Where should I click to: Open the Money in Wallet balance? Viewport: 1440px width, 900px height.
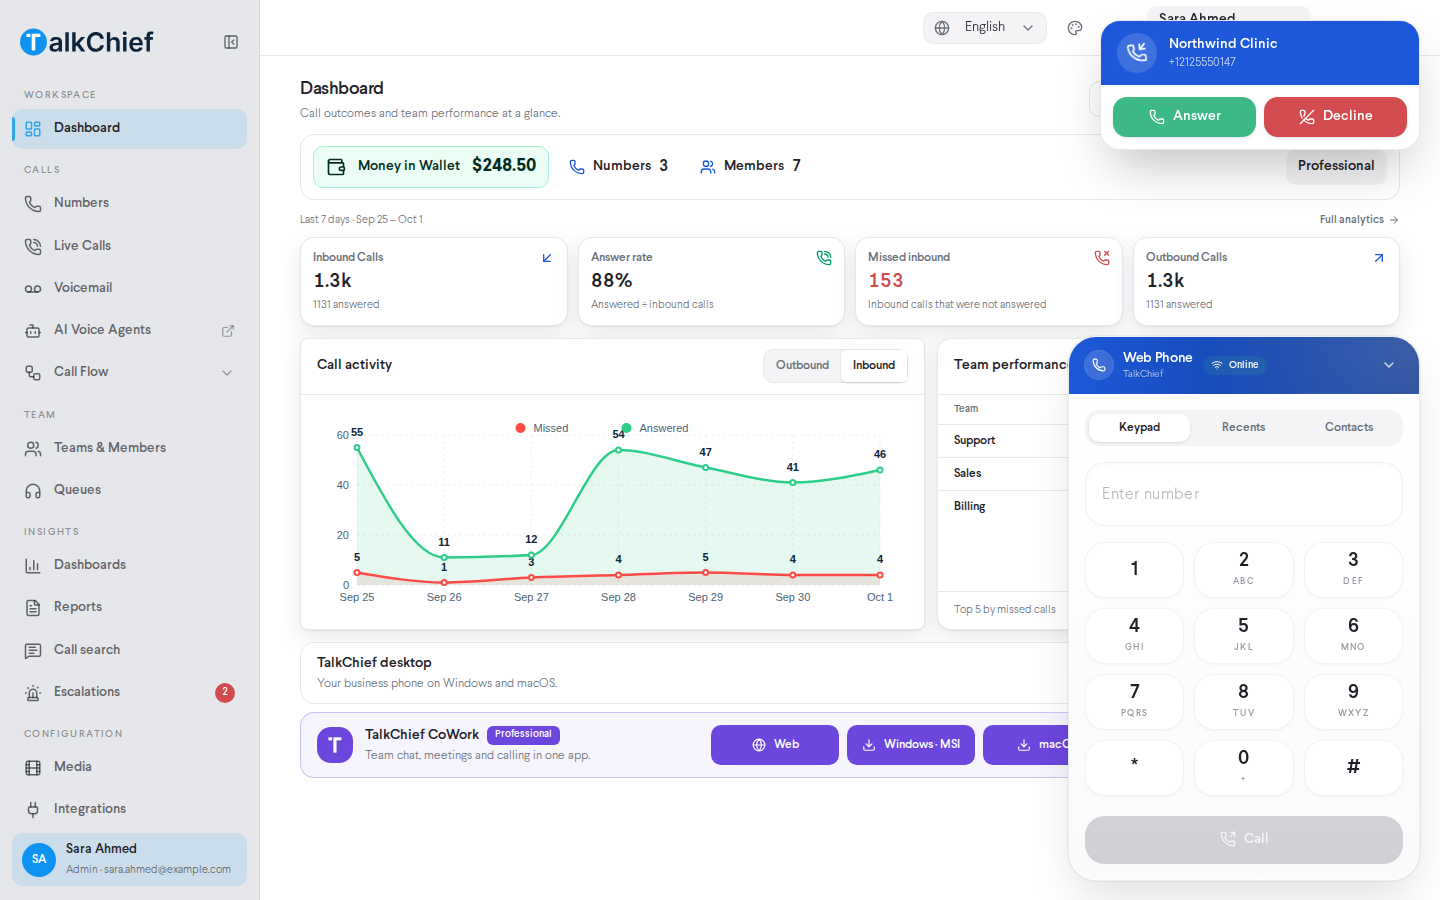(431, 167)
